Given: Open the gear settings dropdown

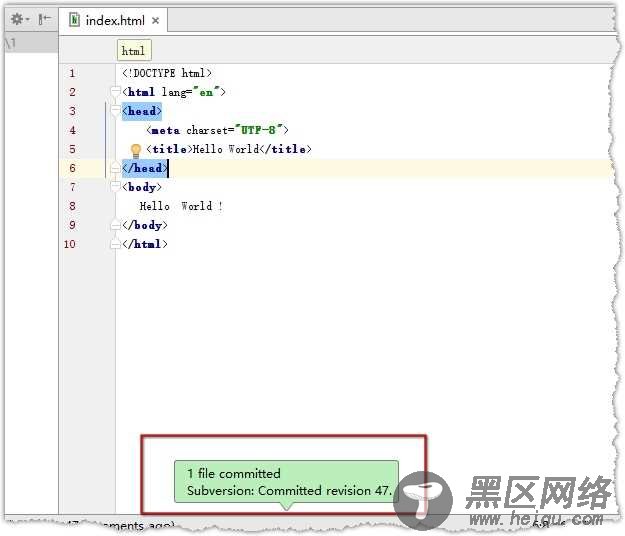Looking at the screenshot, I should (x=20, y=19).
